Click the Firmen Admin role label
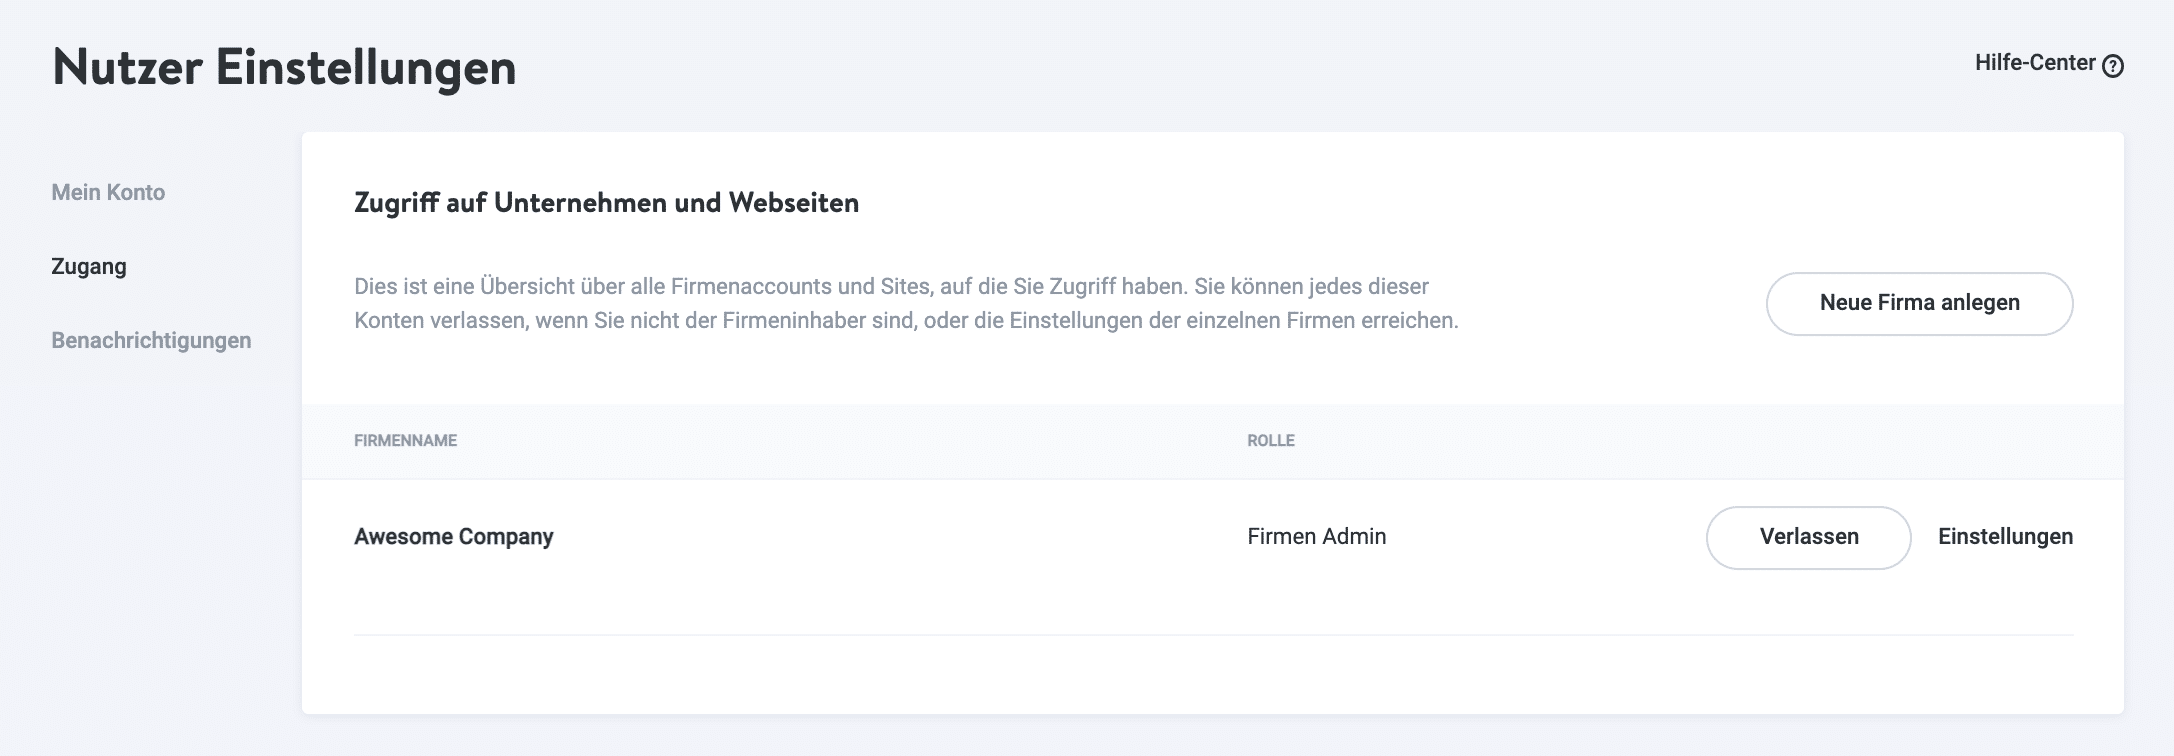 tap(1316, 536)
